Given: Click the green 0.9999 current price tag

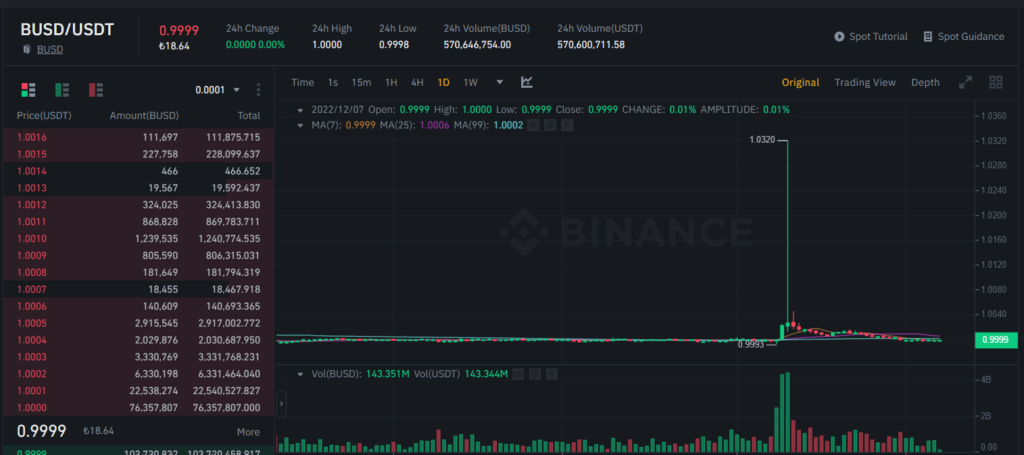Looking at the screenshot, I should coord(995,339).
